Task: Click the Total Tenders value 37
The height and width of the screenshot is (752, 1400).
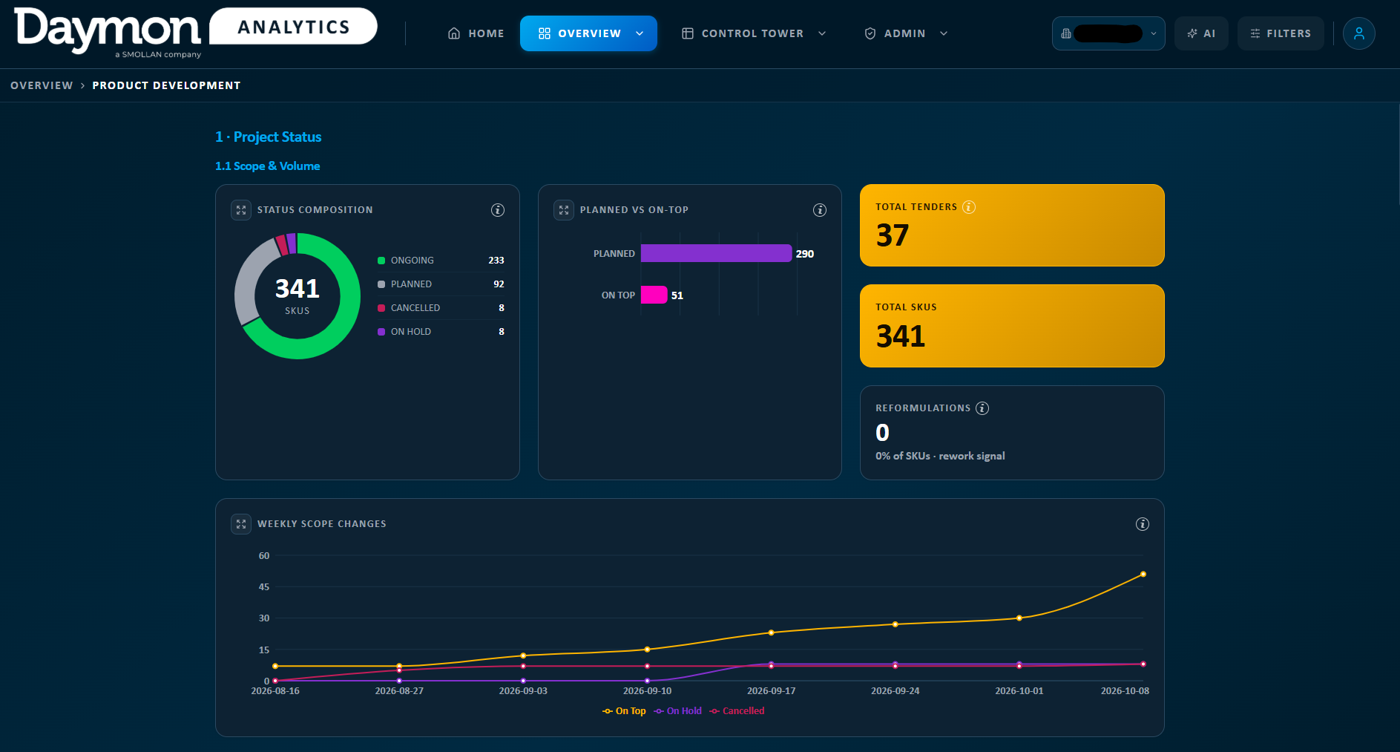Action: coord(892,235)
